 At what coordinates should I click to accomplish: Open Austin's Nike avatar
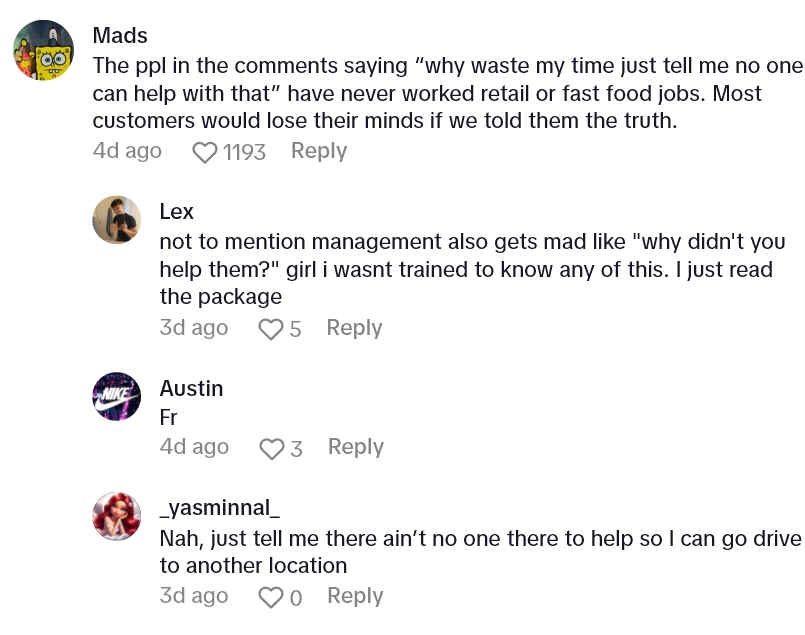point(117,396)
